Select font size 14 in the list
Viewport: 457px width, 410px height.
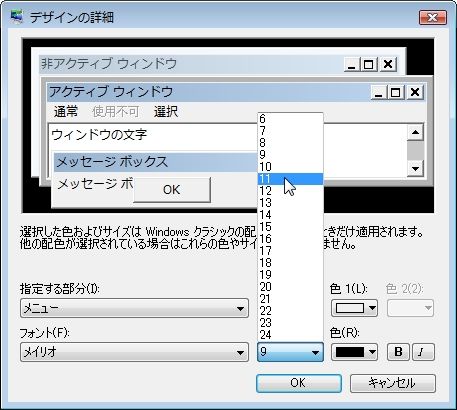[x=290, y=215]
